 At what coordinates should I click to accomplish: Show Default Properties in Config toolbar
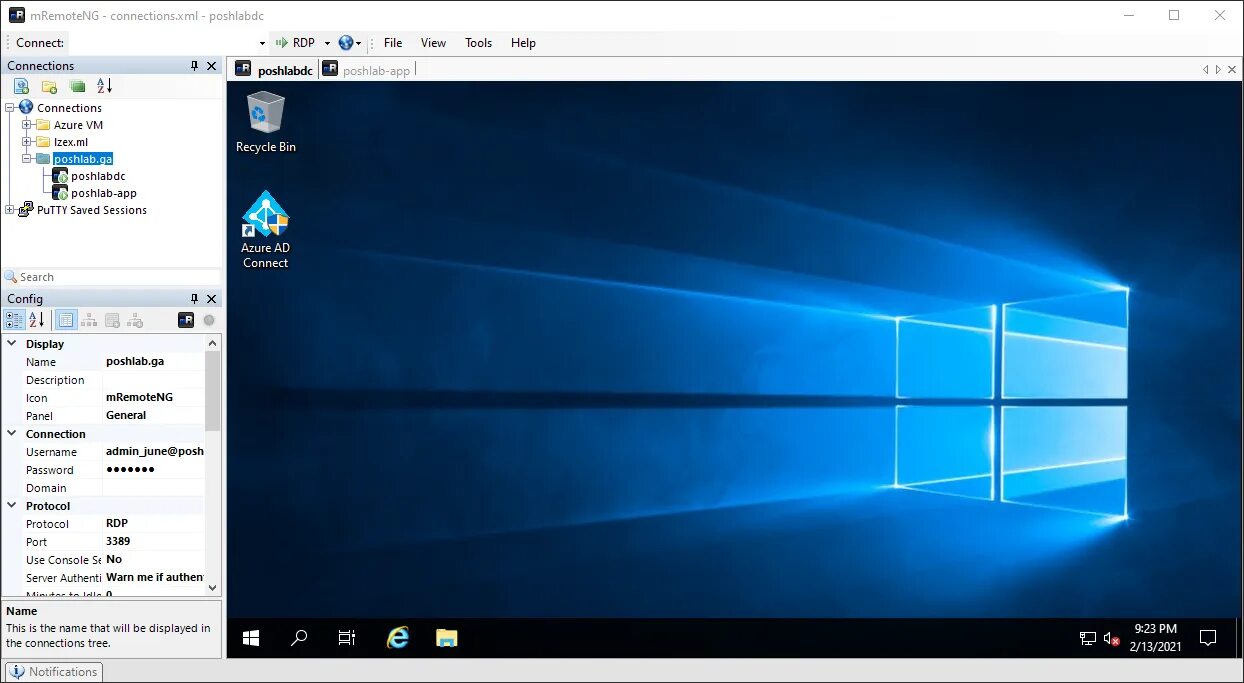click(113, 320)
